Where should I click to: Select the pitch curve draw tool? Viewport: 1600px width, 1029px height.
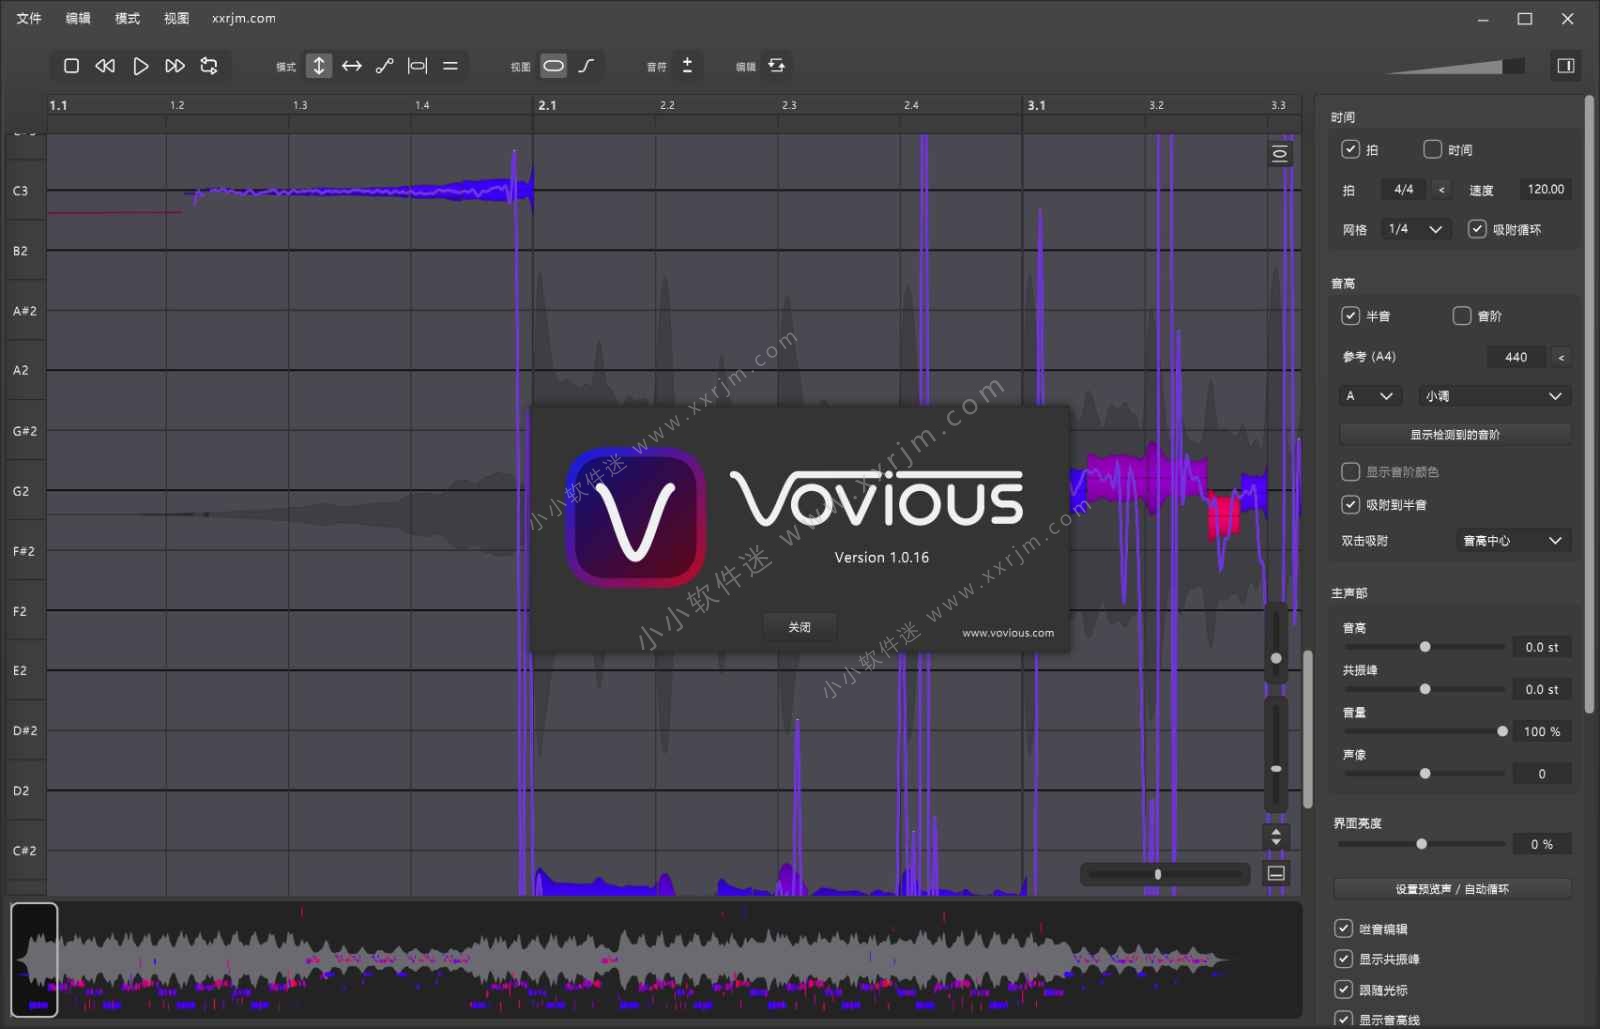[x=385, y=66]
